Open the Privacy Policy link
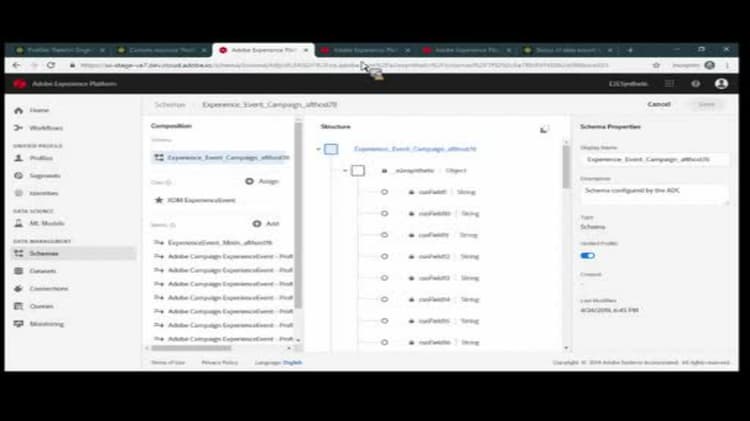The width and height of the screenshot is (750, 421). click(x=220, y=363)
